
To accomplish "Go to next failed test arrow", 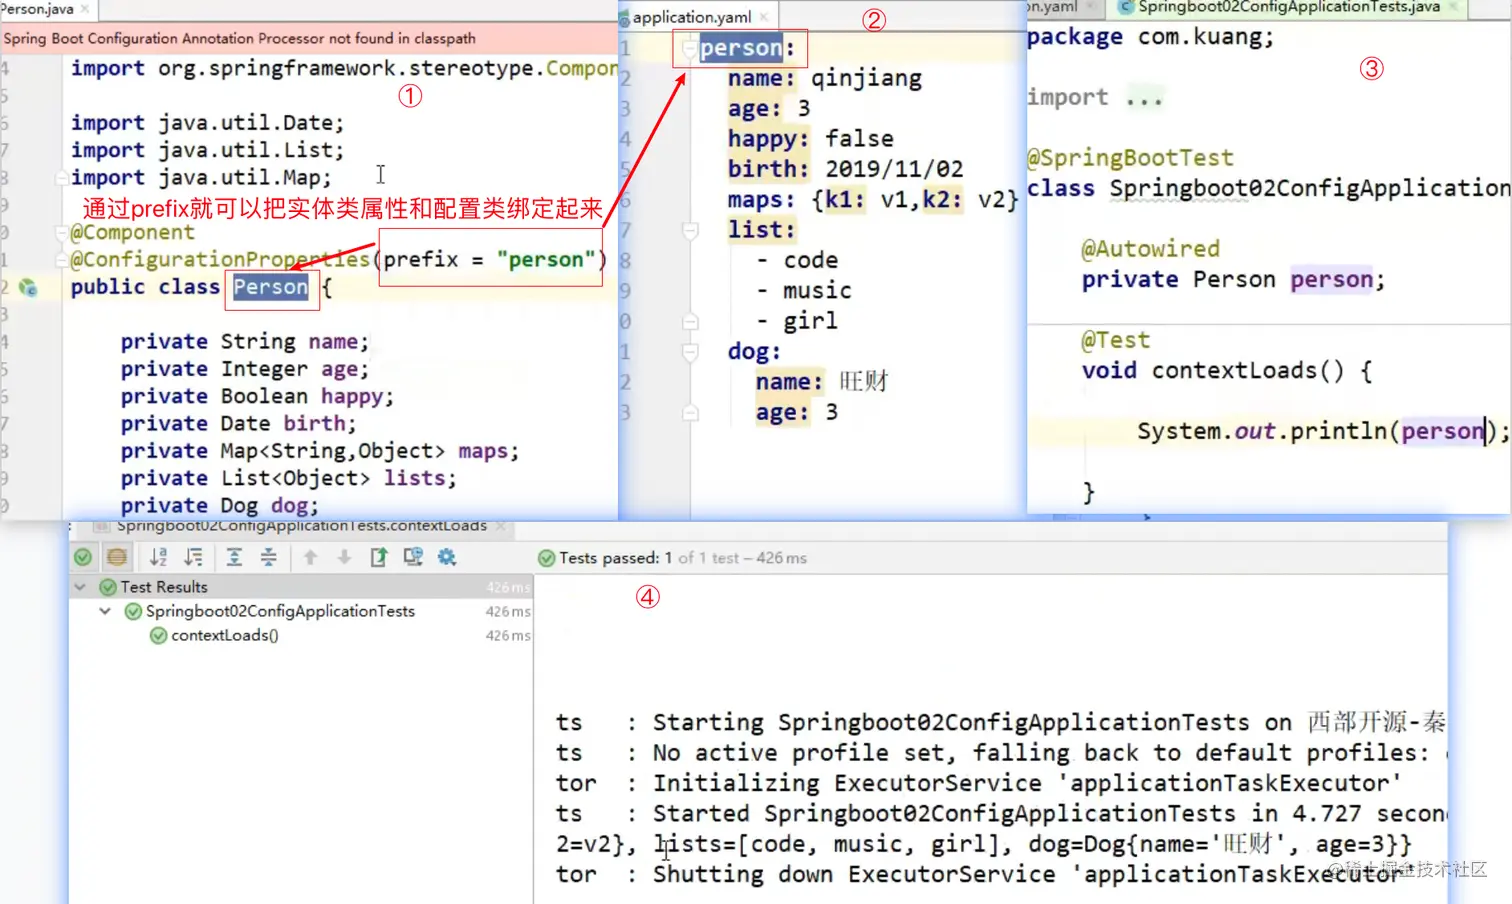I will (x=344, y=557).
